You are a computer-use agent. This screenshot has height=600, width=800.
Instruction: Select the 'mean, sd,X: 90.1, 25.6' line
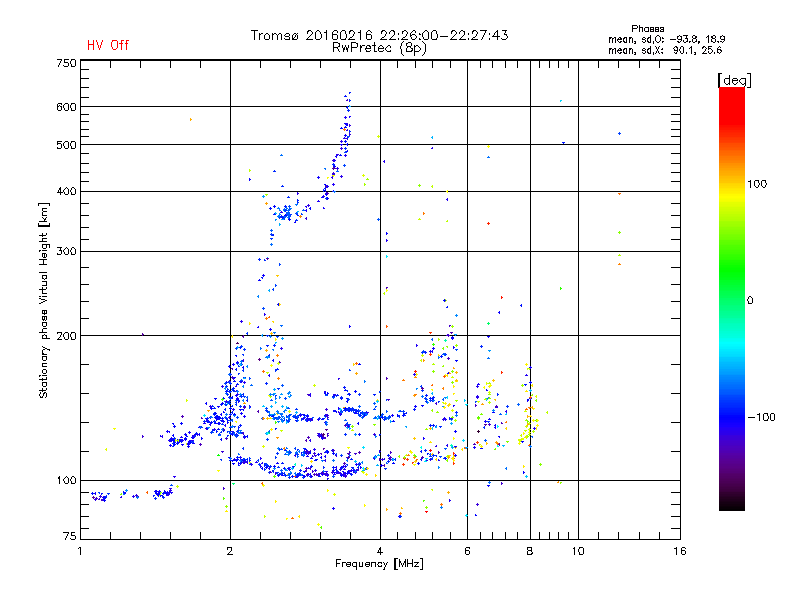[x=665, y=50]
